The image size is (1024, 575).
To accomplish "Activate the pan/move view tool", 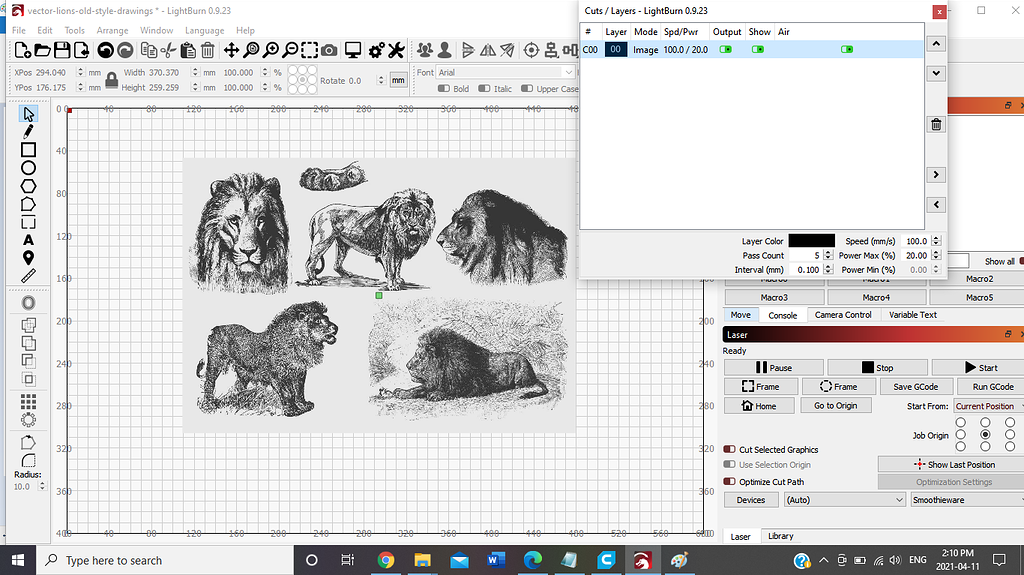I will [231, 50].
